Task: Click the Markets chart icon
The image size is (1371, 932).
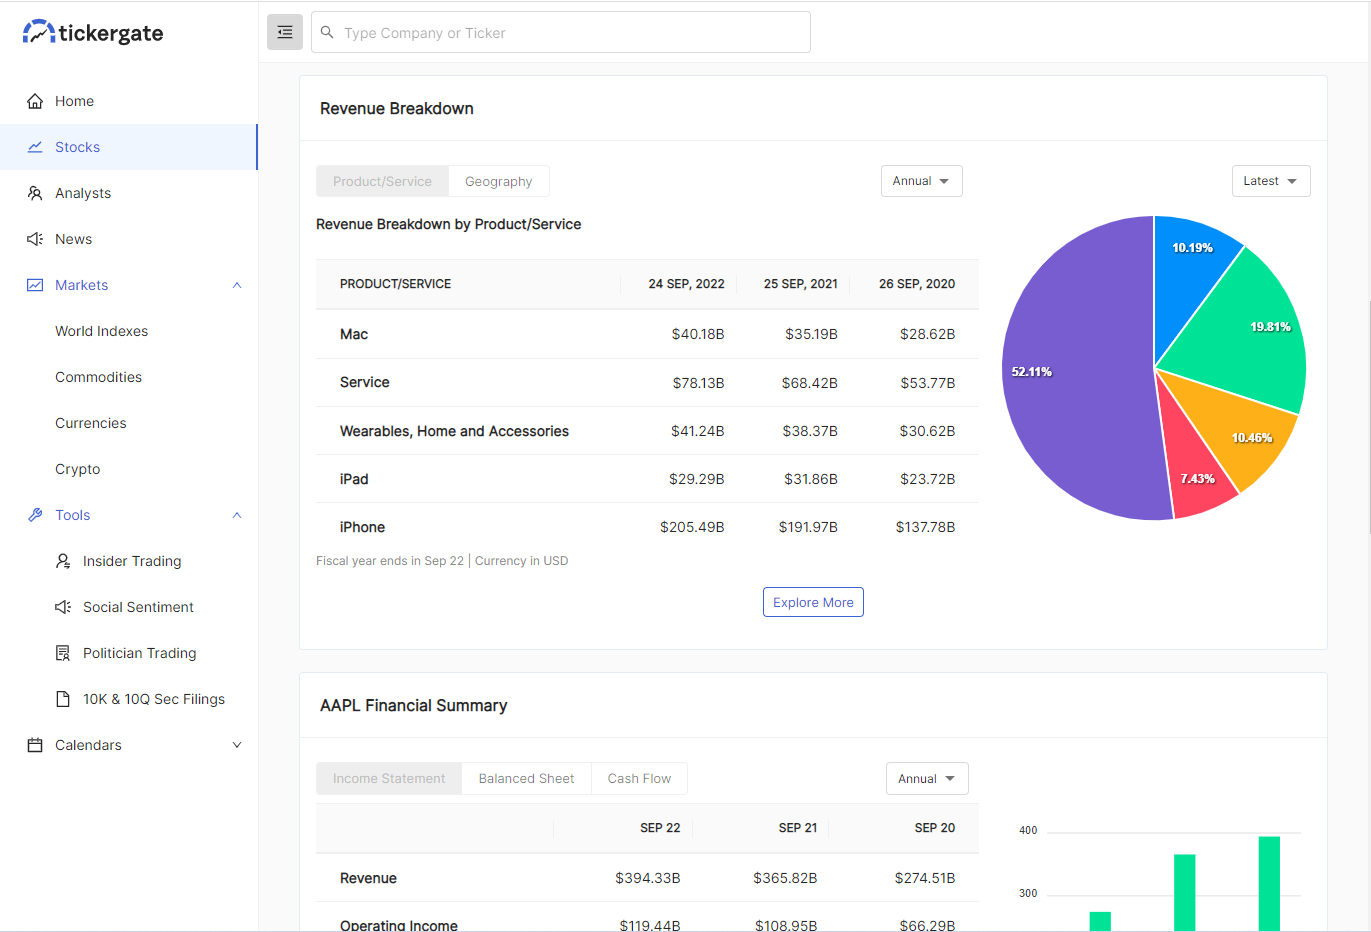Action: coord(35,285)
